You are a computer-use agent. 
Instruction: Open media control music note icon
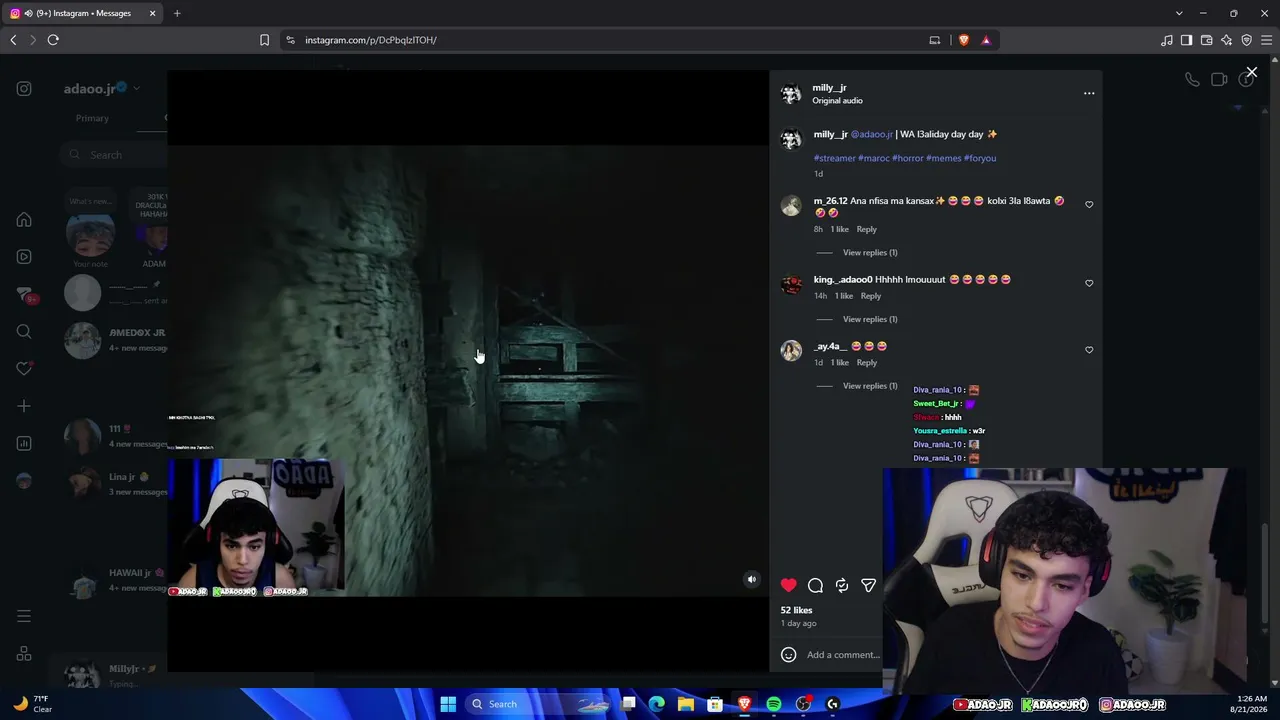pyautogui.click(x=1167, y=40)
